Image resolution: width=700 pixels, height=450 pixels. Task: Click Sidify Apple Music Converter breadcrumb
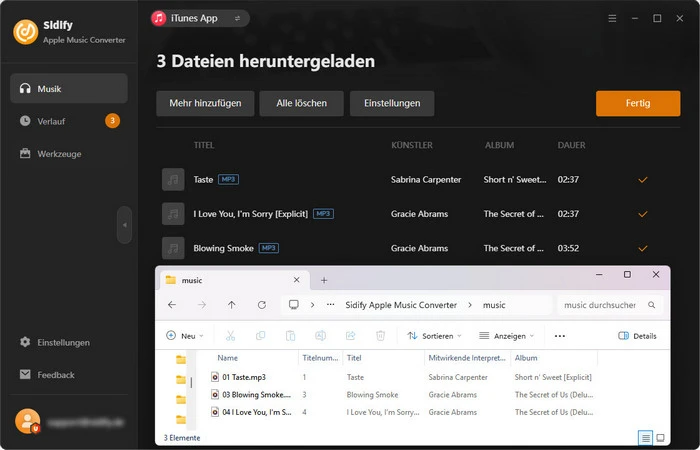click(401, 305)
